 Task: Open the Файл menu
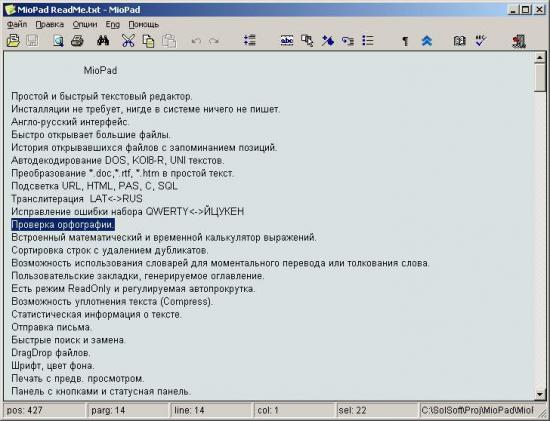pyautogui.click(x=17, y=25)
